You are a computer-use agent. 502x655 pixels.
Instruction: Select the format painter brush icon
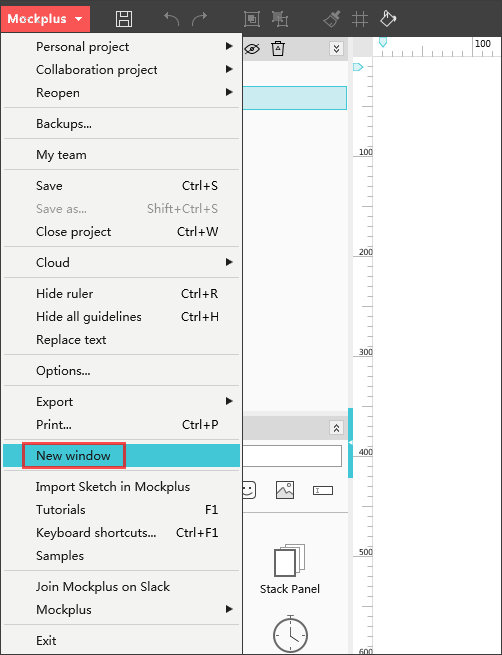332,19
